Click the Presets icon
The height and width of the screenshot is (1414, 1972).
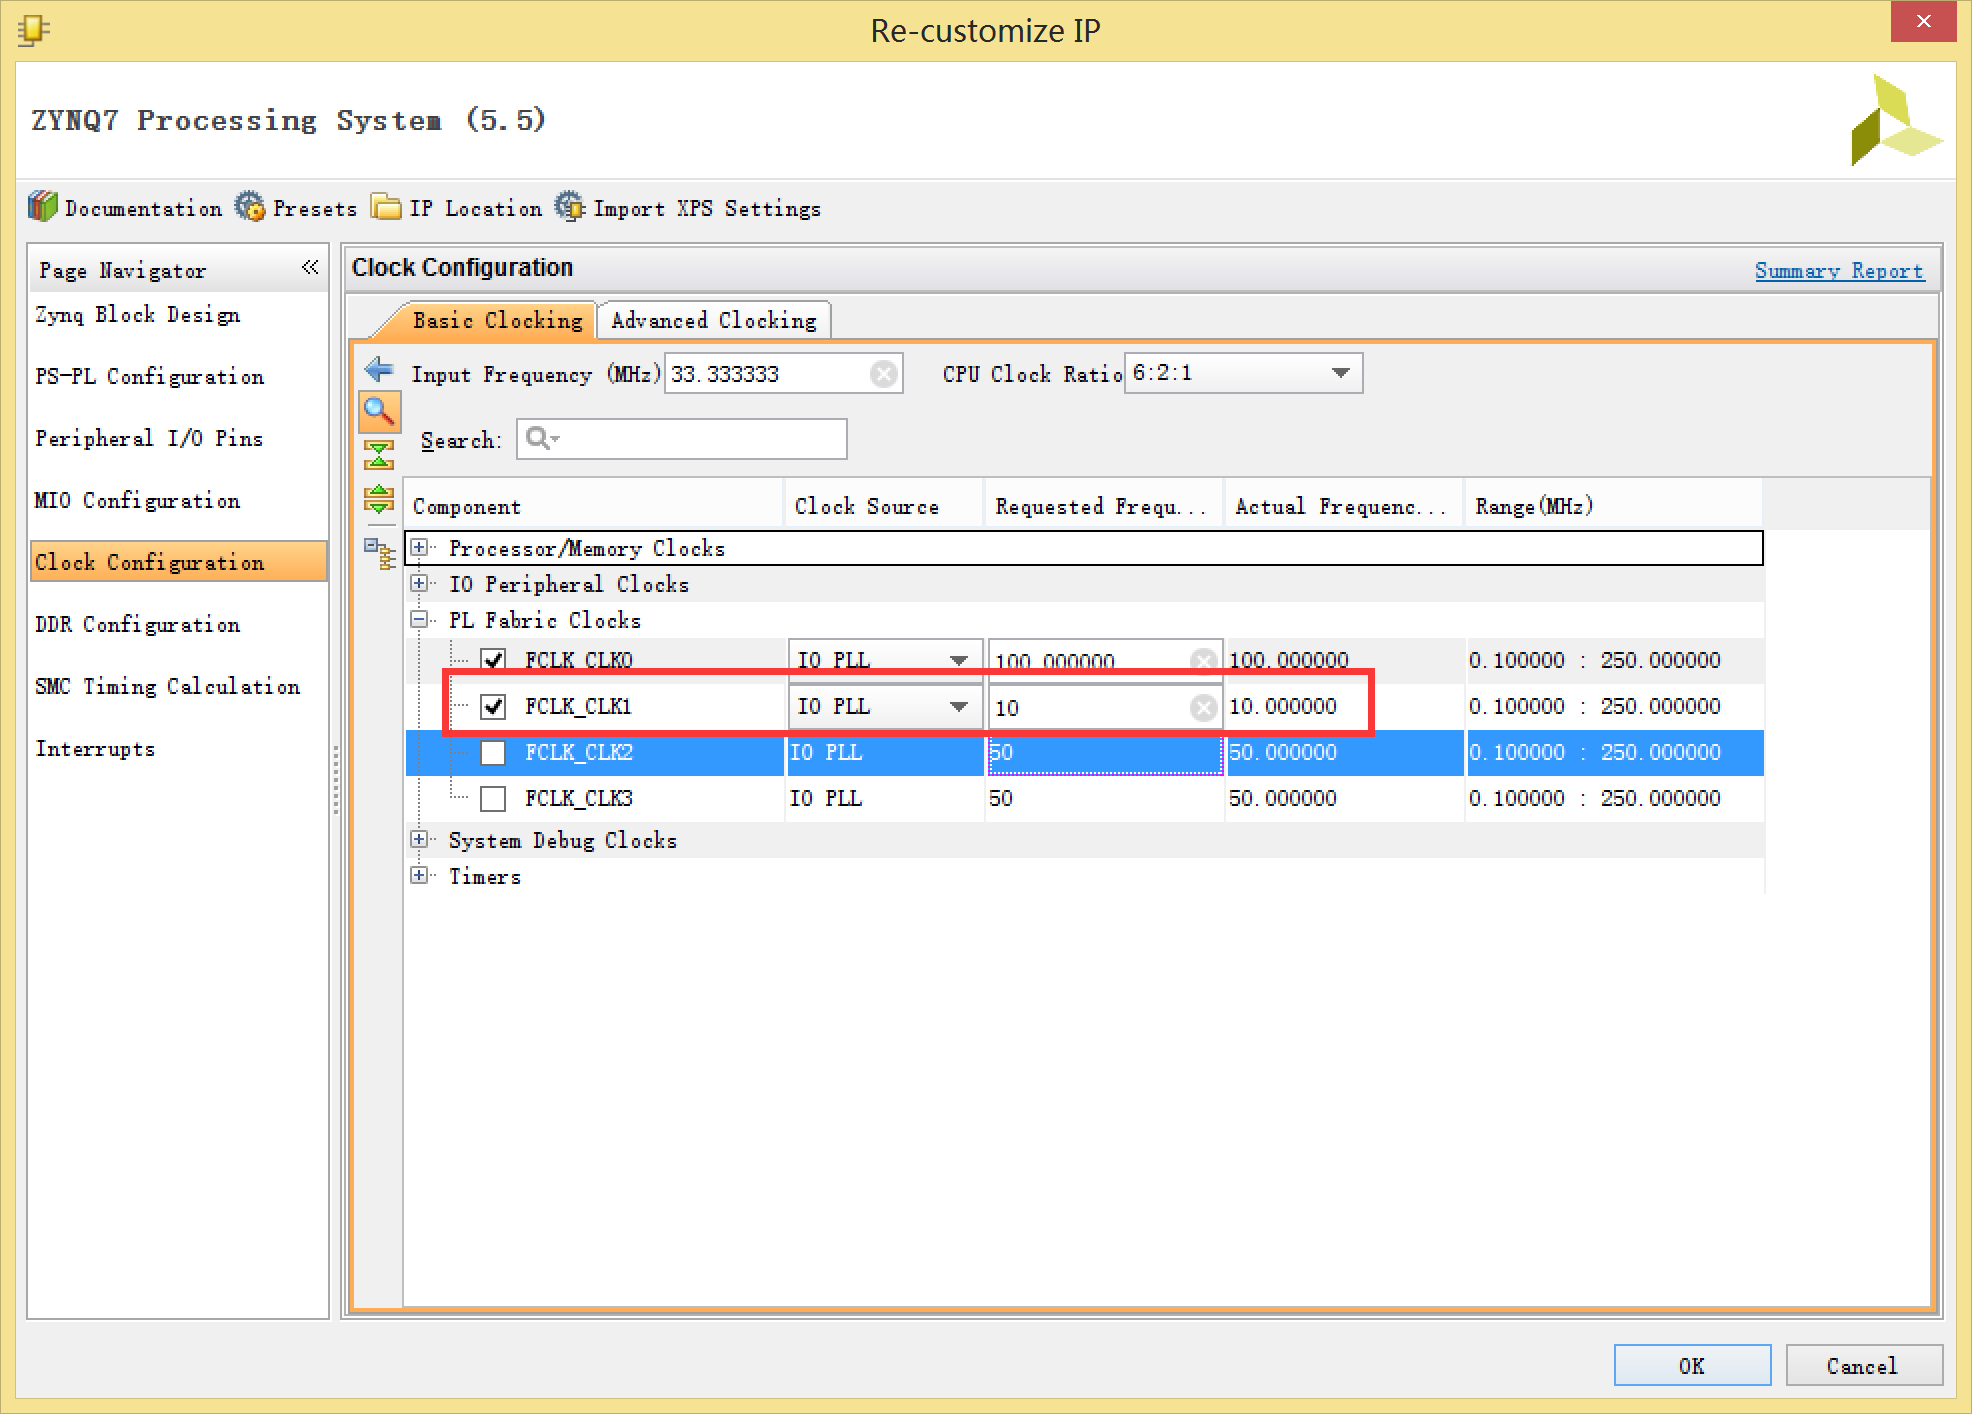[x=249, y=210]
